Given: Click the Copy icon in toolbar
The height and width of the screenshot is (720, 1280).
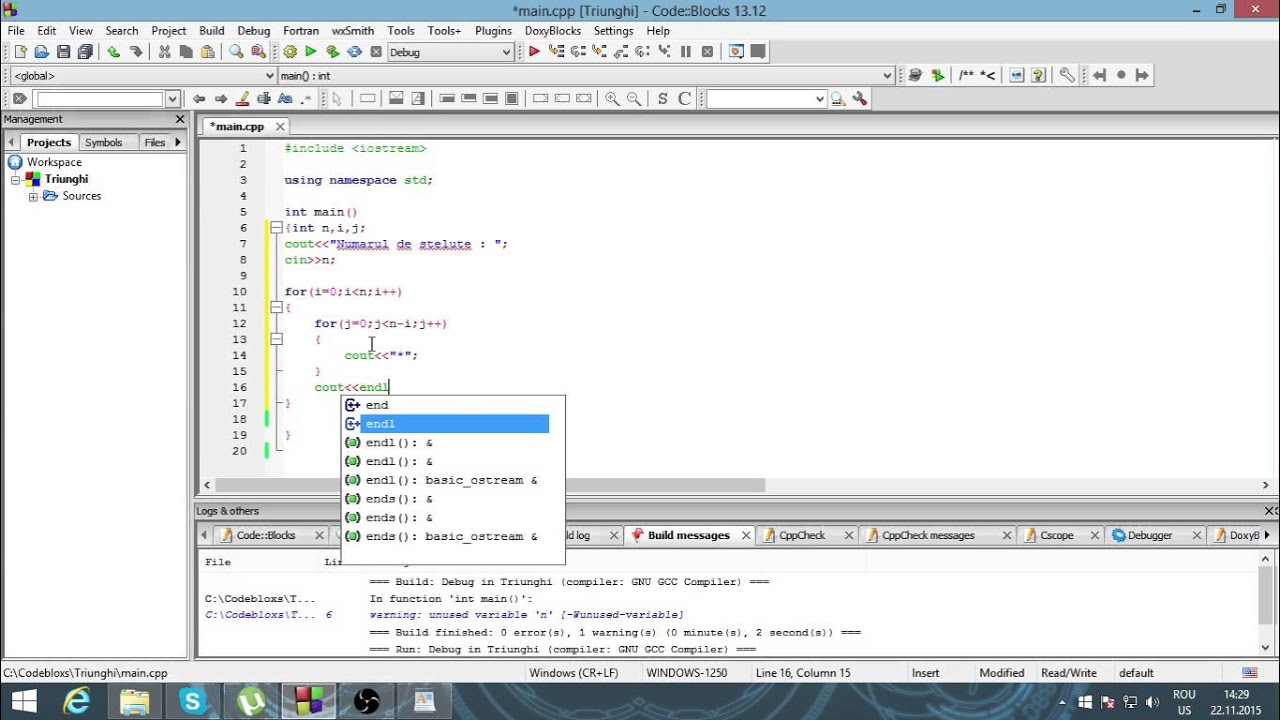Looking at the screenshot, I should (186, 52).
